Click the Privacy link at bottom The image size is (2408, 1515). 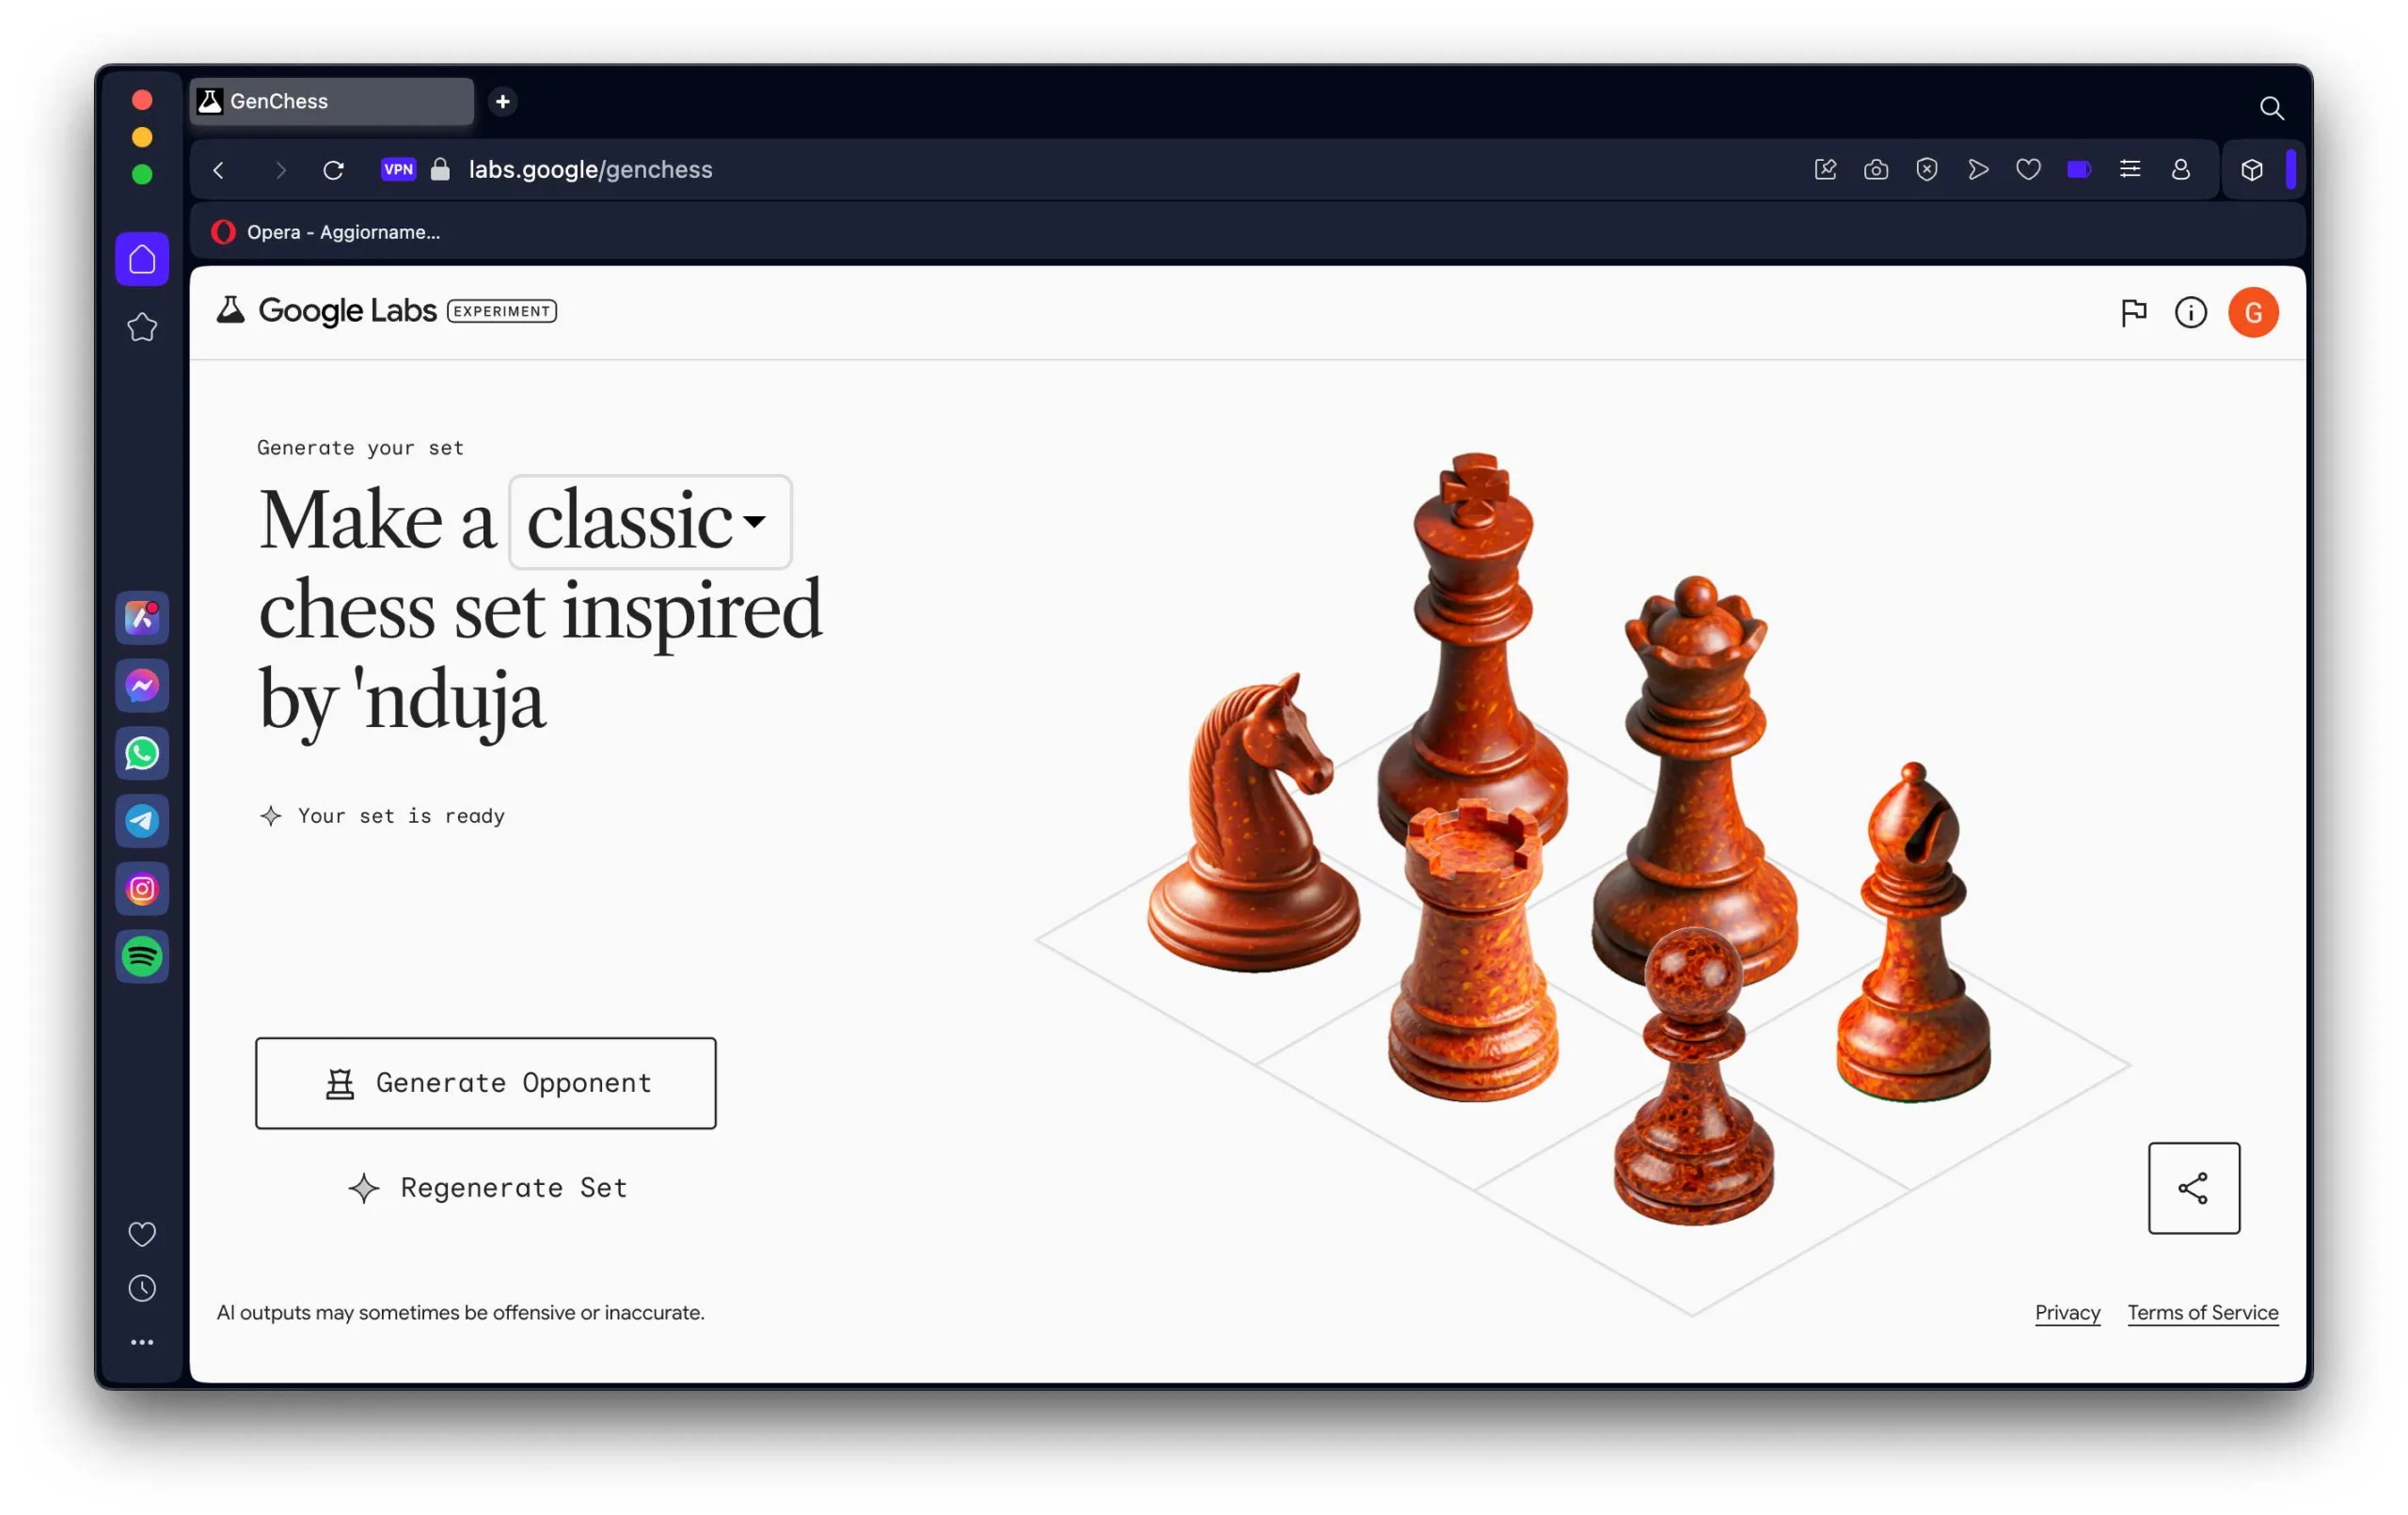(2067, 1311)
